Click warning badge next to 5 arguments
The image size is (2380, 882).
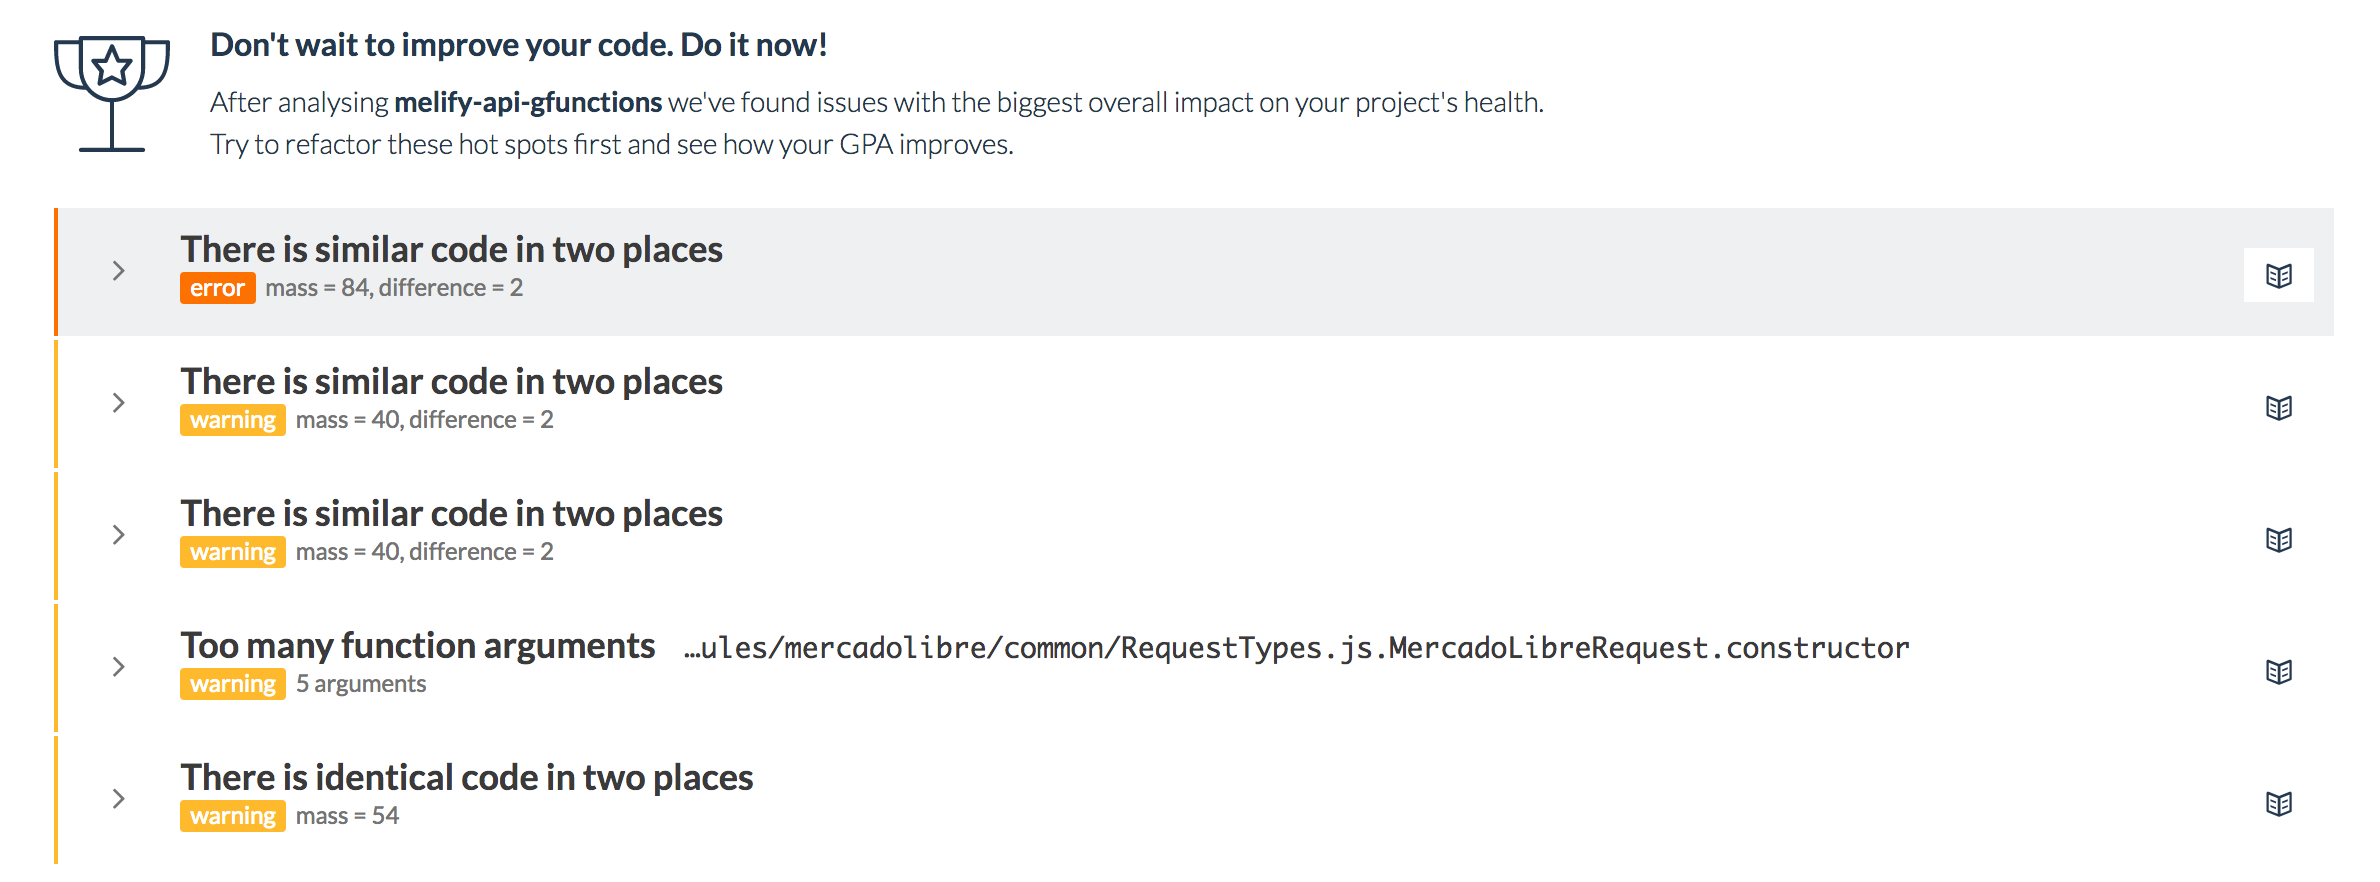(x=232, y=684)
